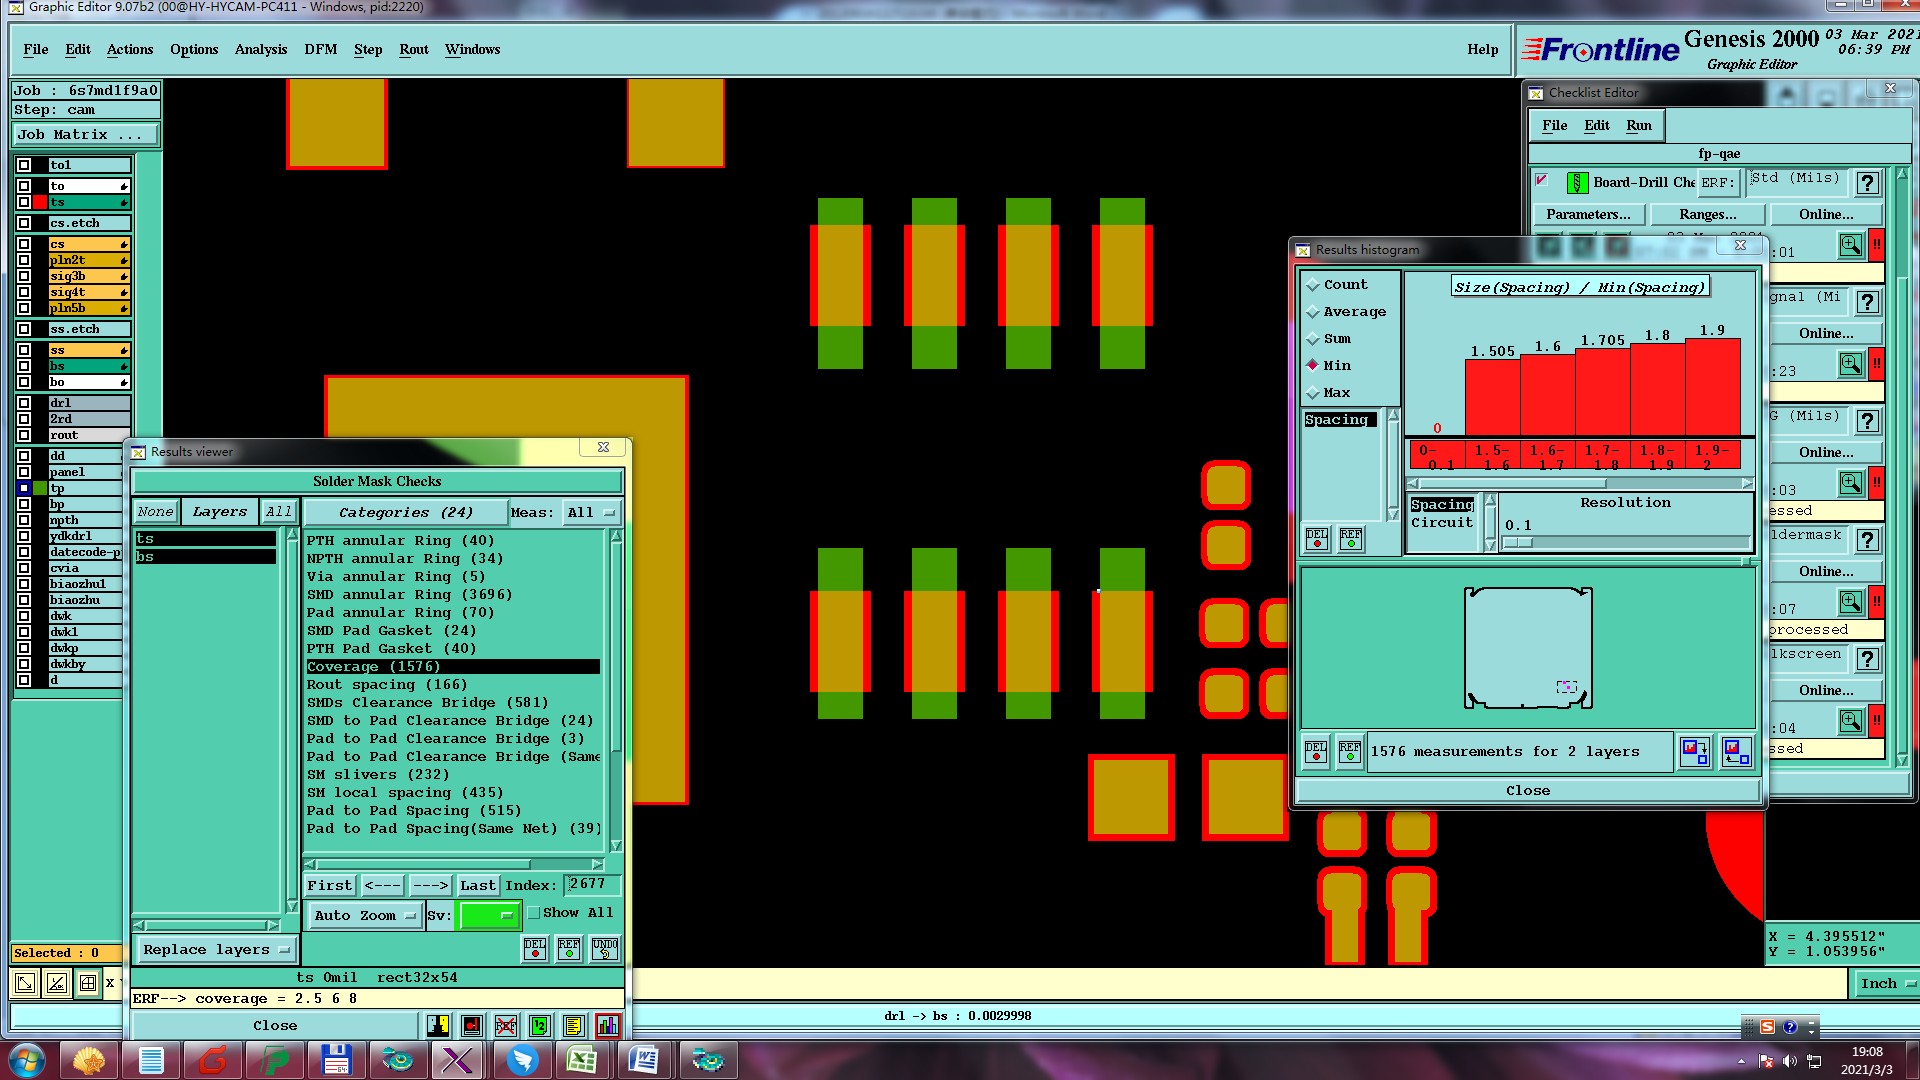
Task: Select the Count radio option
Action: [1313, 285]
